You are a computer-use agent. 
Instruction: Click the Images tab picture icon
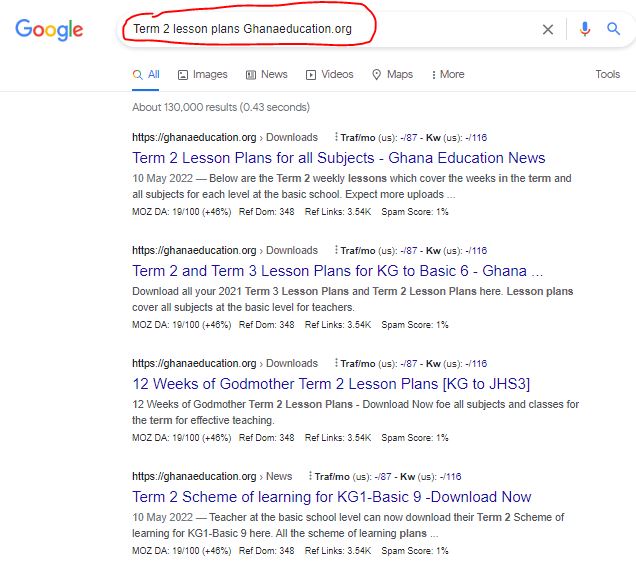click(183, 75)
